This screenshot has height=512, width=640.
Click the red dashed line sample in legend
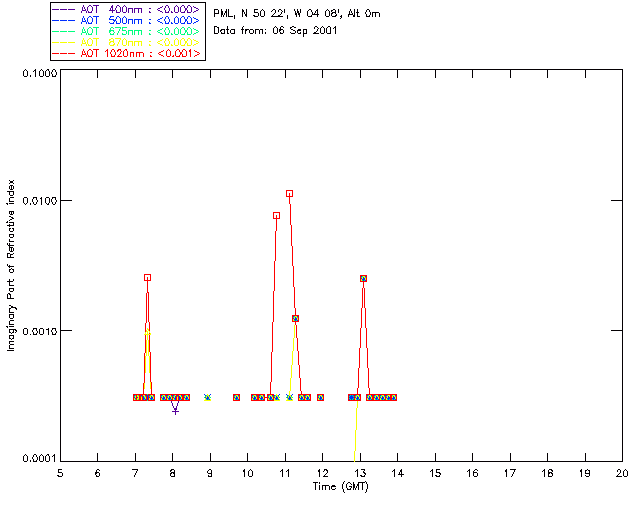(x=64, y=54)
